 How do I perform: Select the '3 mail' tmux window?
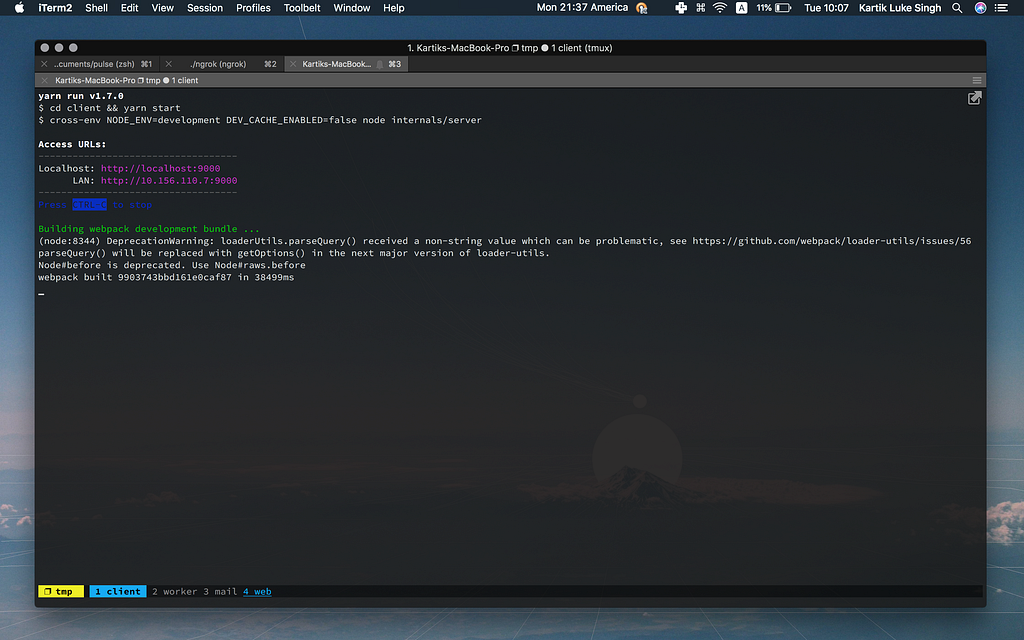(220, 592)
